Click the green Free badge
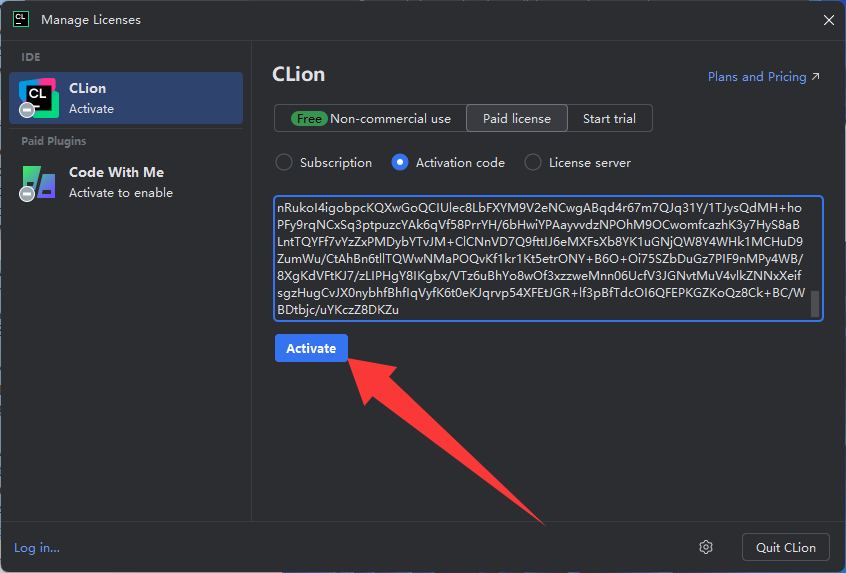This screenshot has width=846, height=573. [x=309, y=119]
